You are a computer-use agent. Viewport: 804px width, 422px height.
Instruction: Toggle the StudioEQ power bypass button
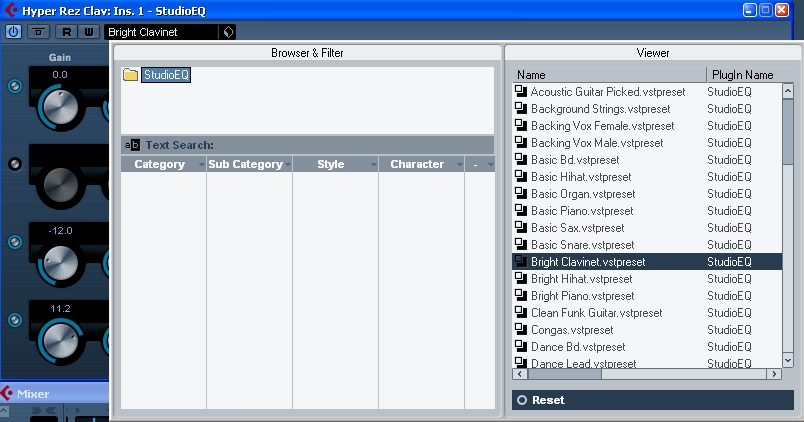pos(13,32)
